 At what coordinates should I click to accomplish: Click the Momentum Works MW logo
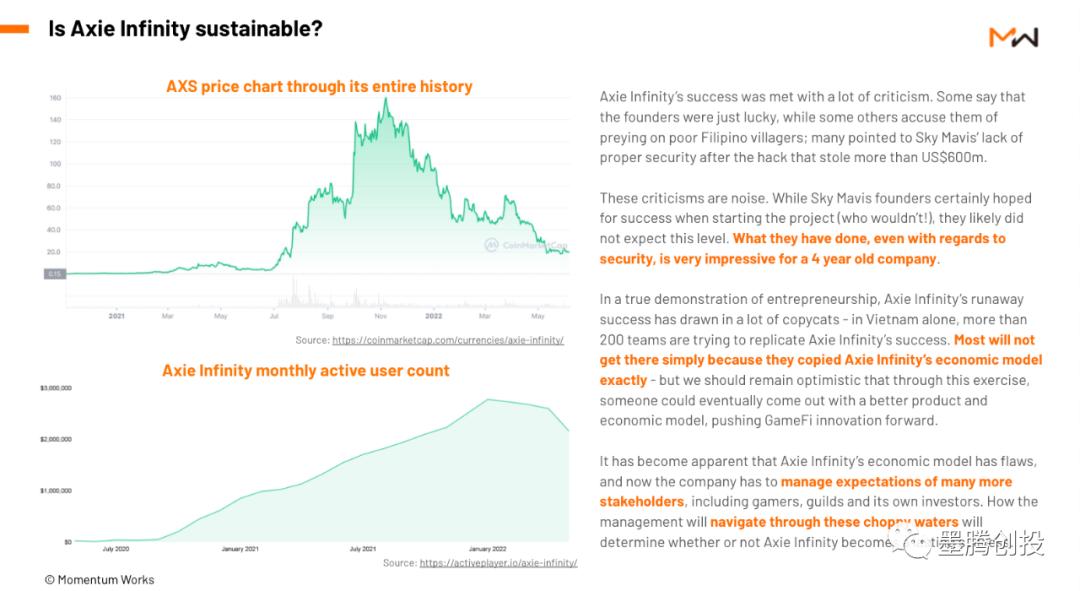[x=1013, y=37]
